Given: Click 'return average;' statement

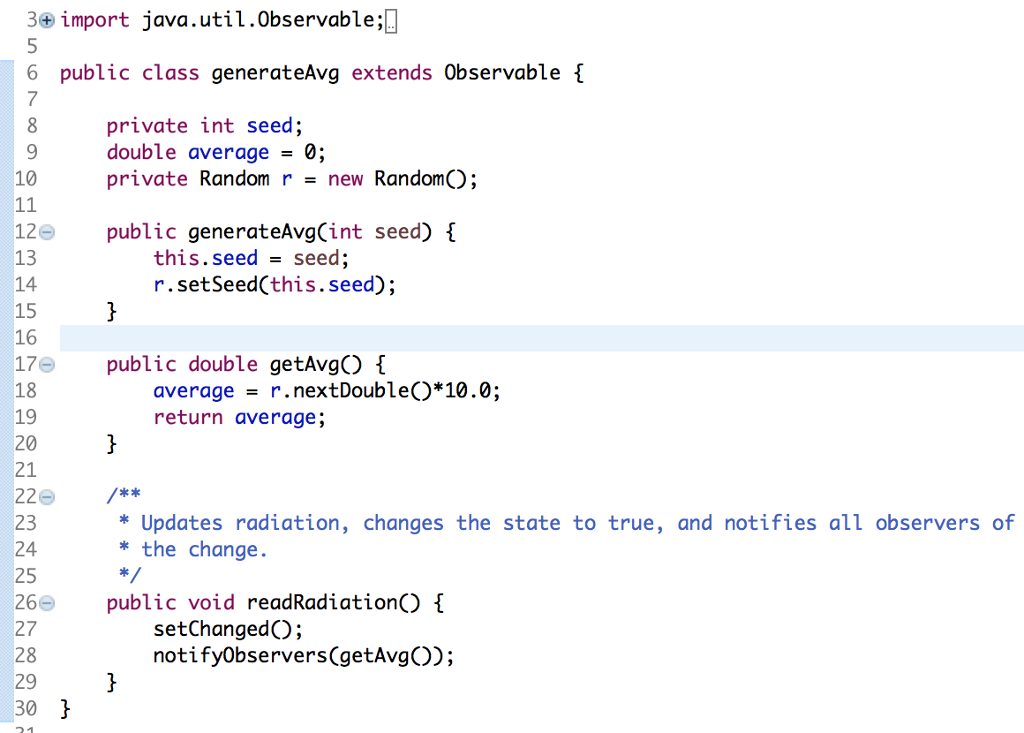Looking at the screenshot, I should click(239, 417).
